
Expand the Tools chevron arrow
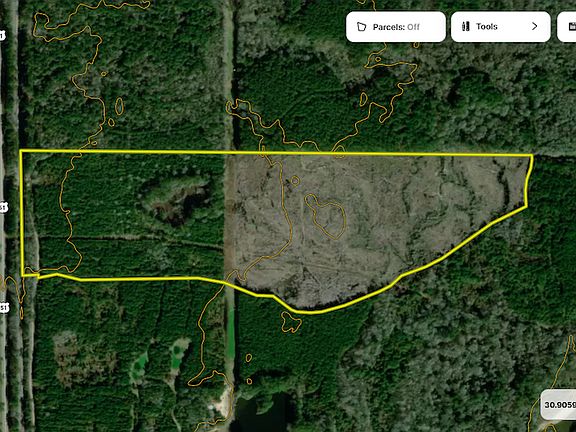[534, 26]
